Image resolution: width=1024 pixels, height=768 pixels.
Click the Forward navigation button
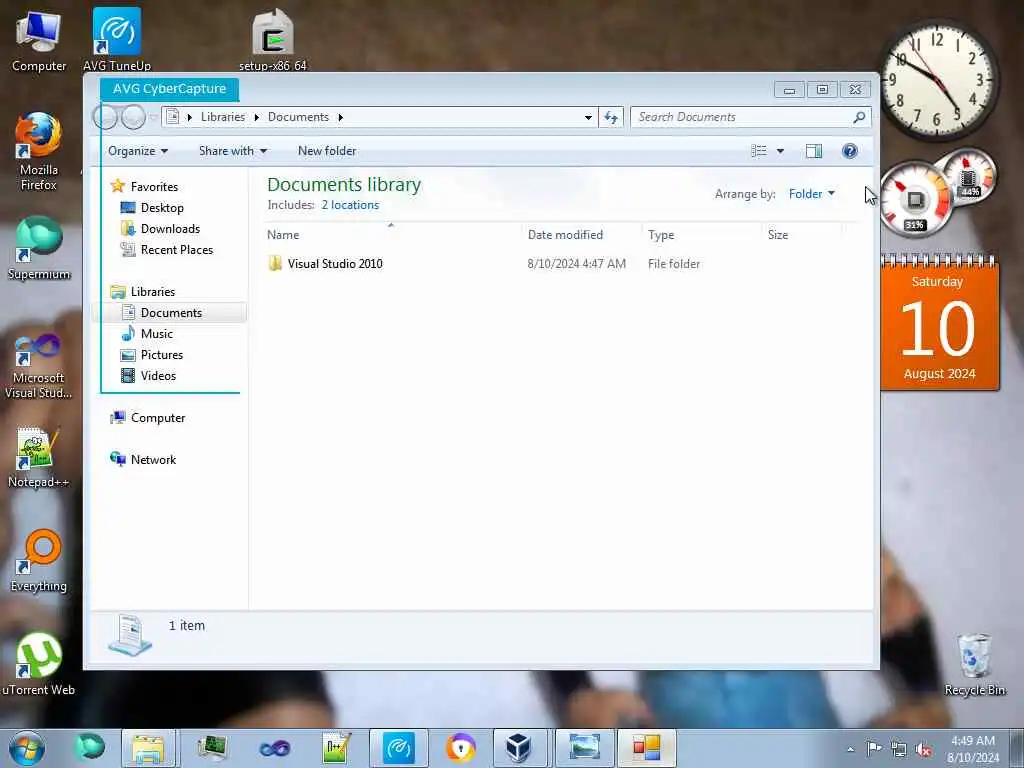pos(133,118)
